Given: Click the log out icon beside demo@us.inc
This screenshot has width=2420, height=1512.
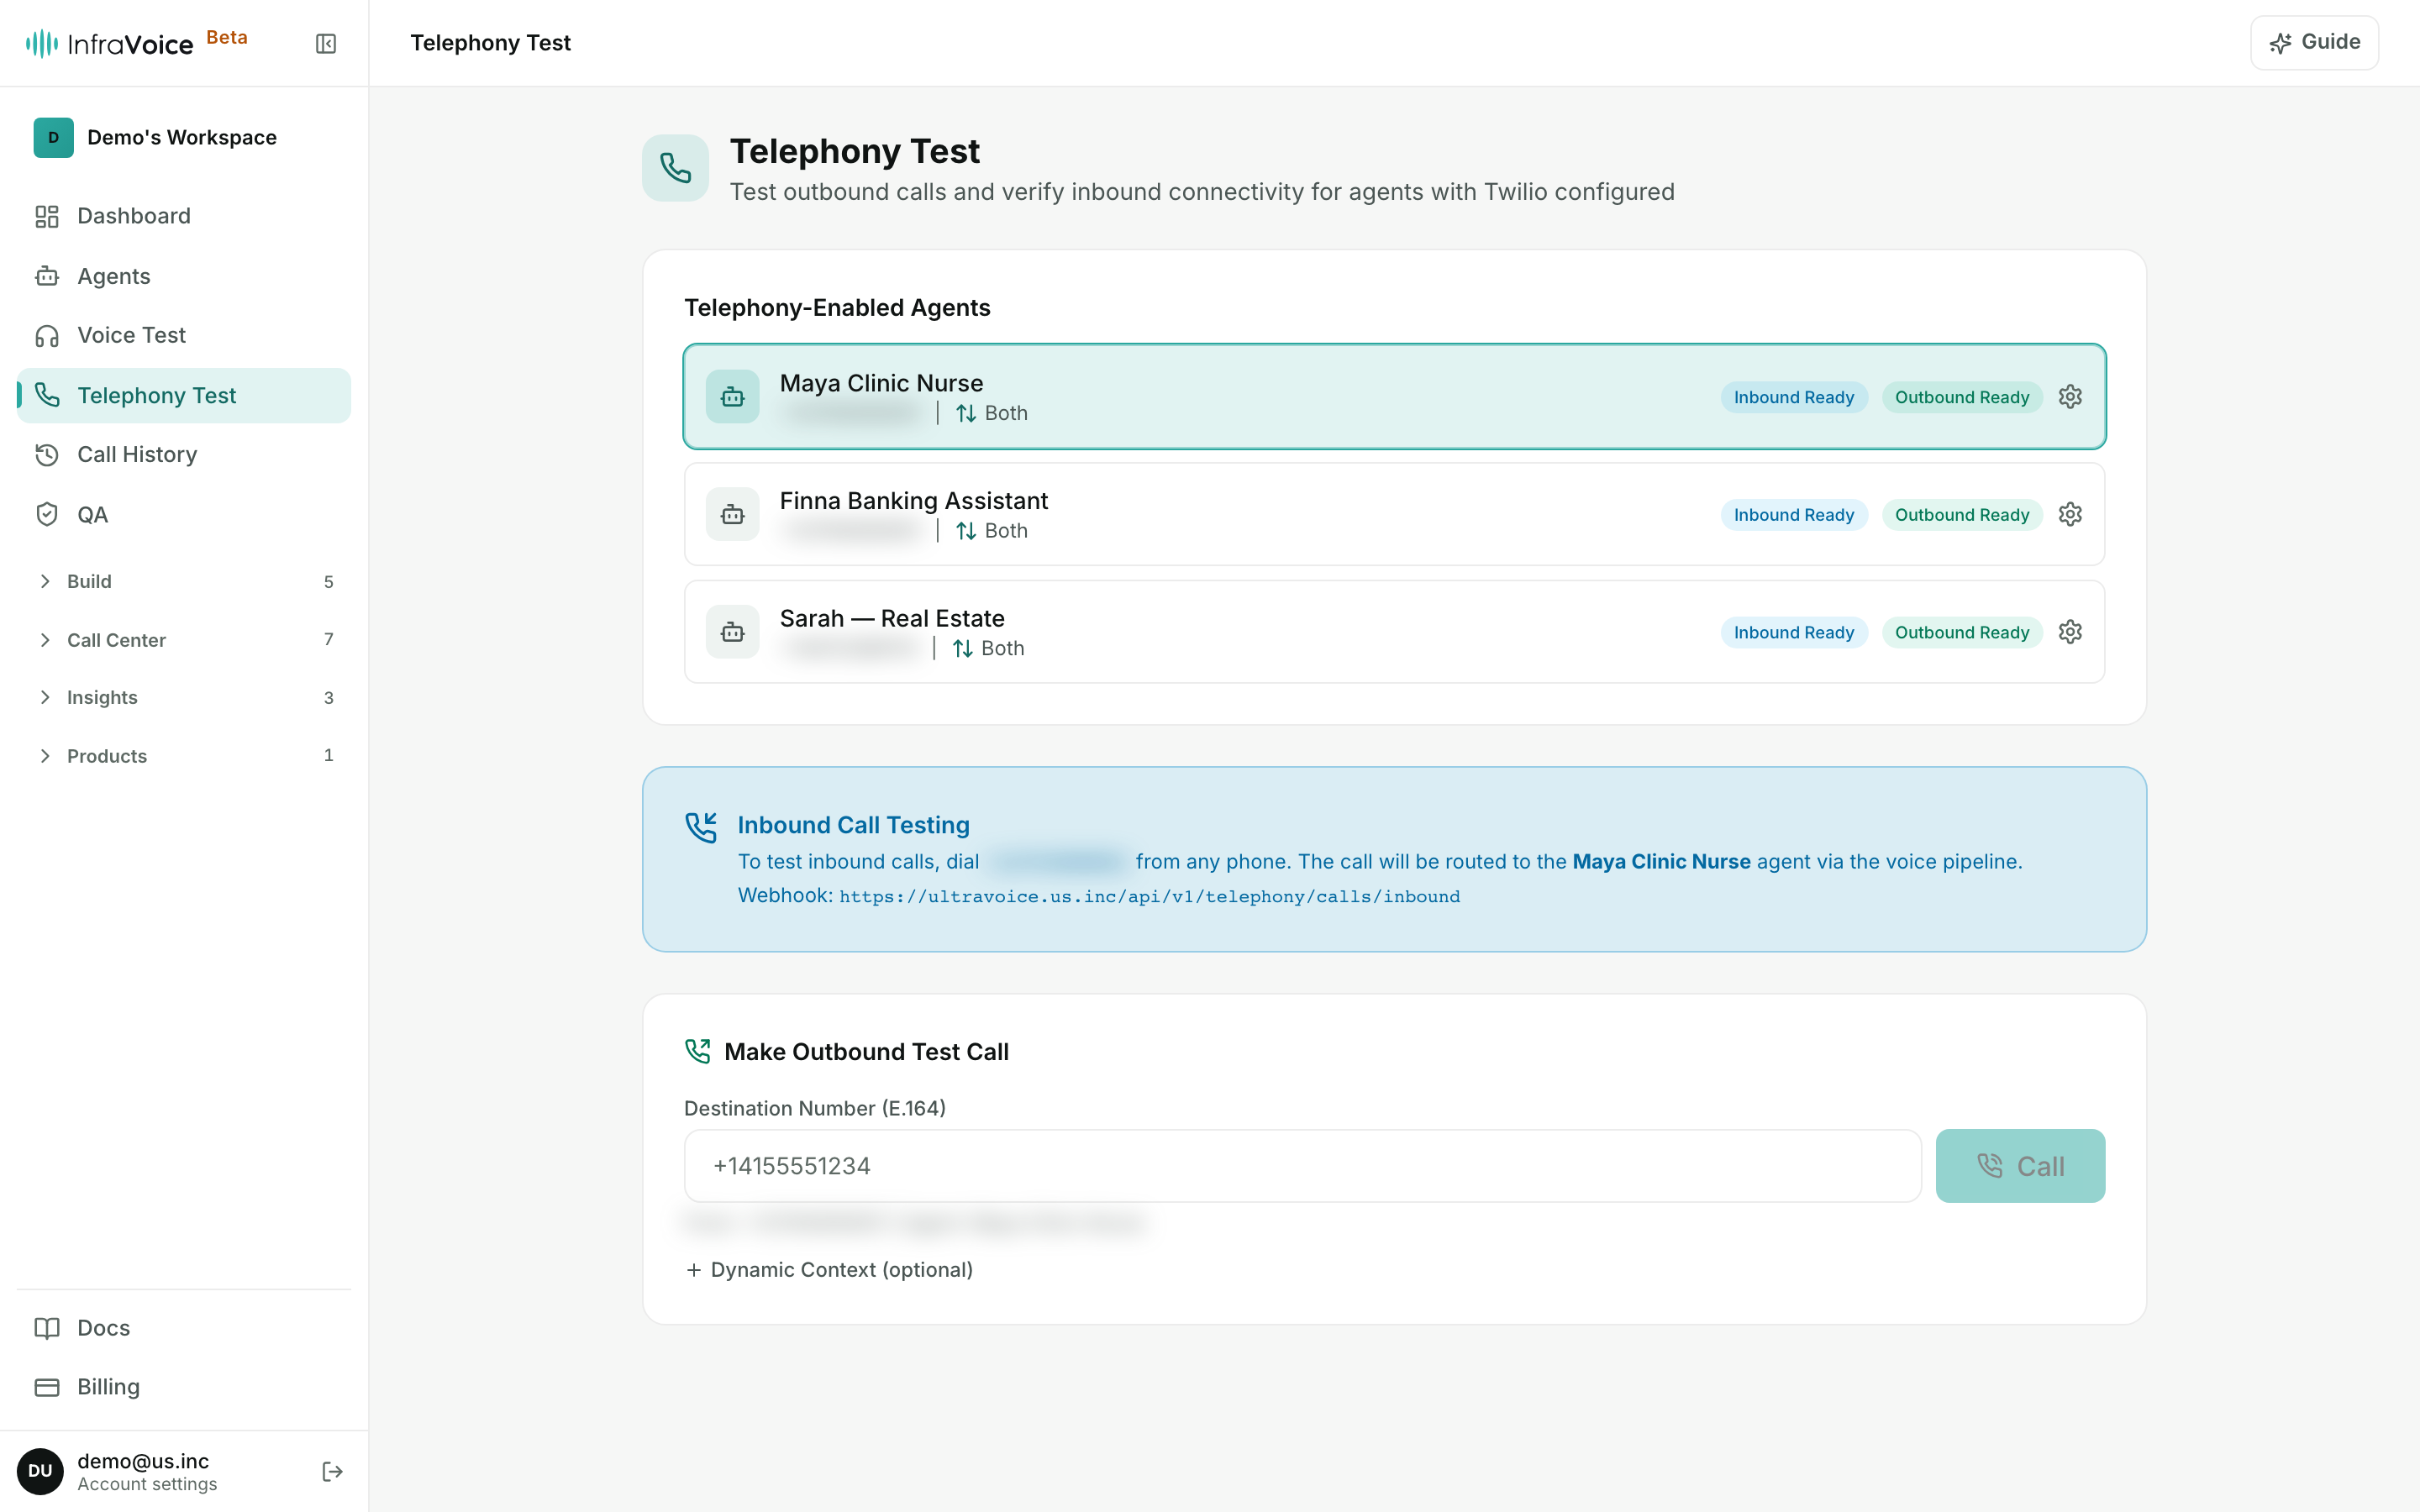Looking at the screenshot, I should (x=332, y=1471).
